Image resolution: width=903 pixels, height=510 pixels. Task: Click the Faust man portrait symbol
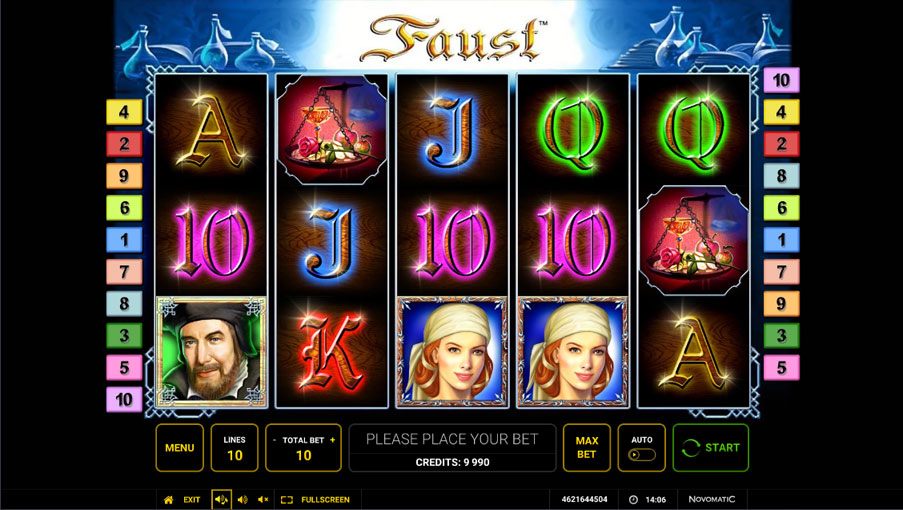[211, 352]
